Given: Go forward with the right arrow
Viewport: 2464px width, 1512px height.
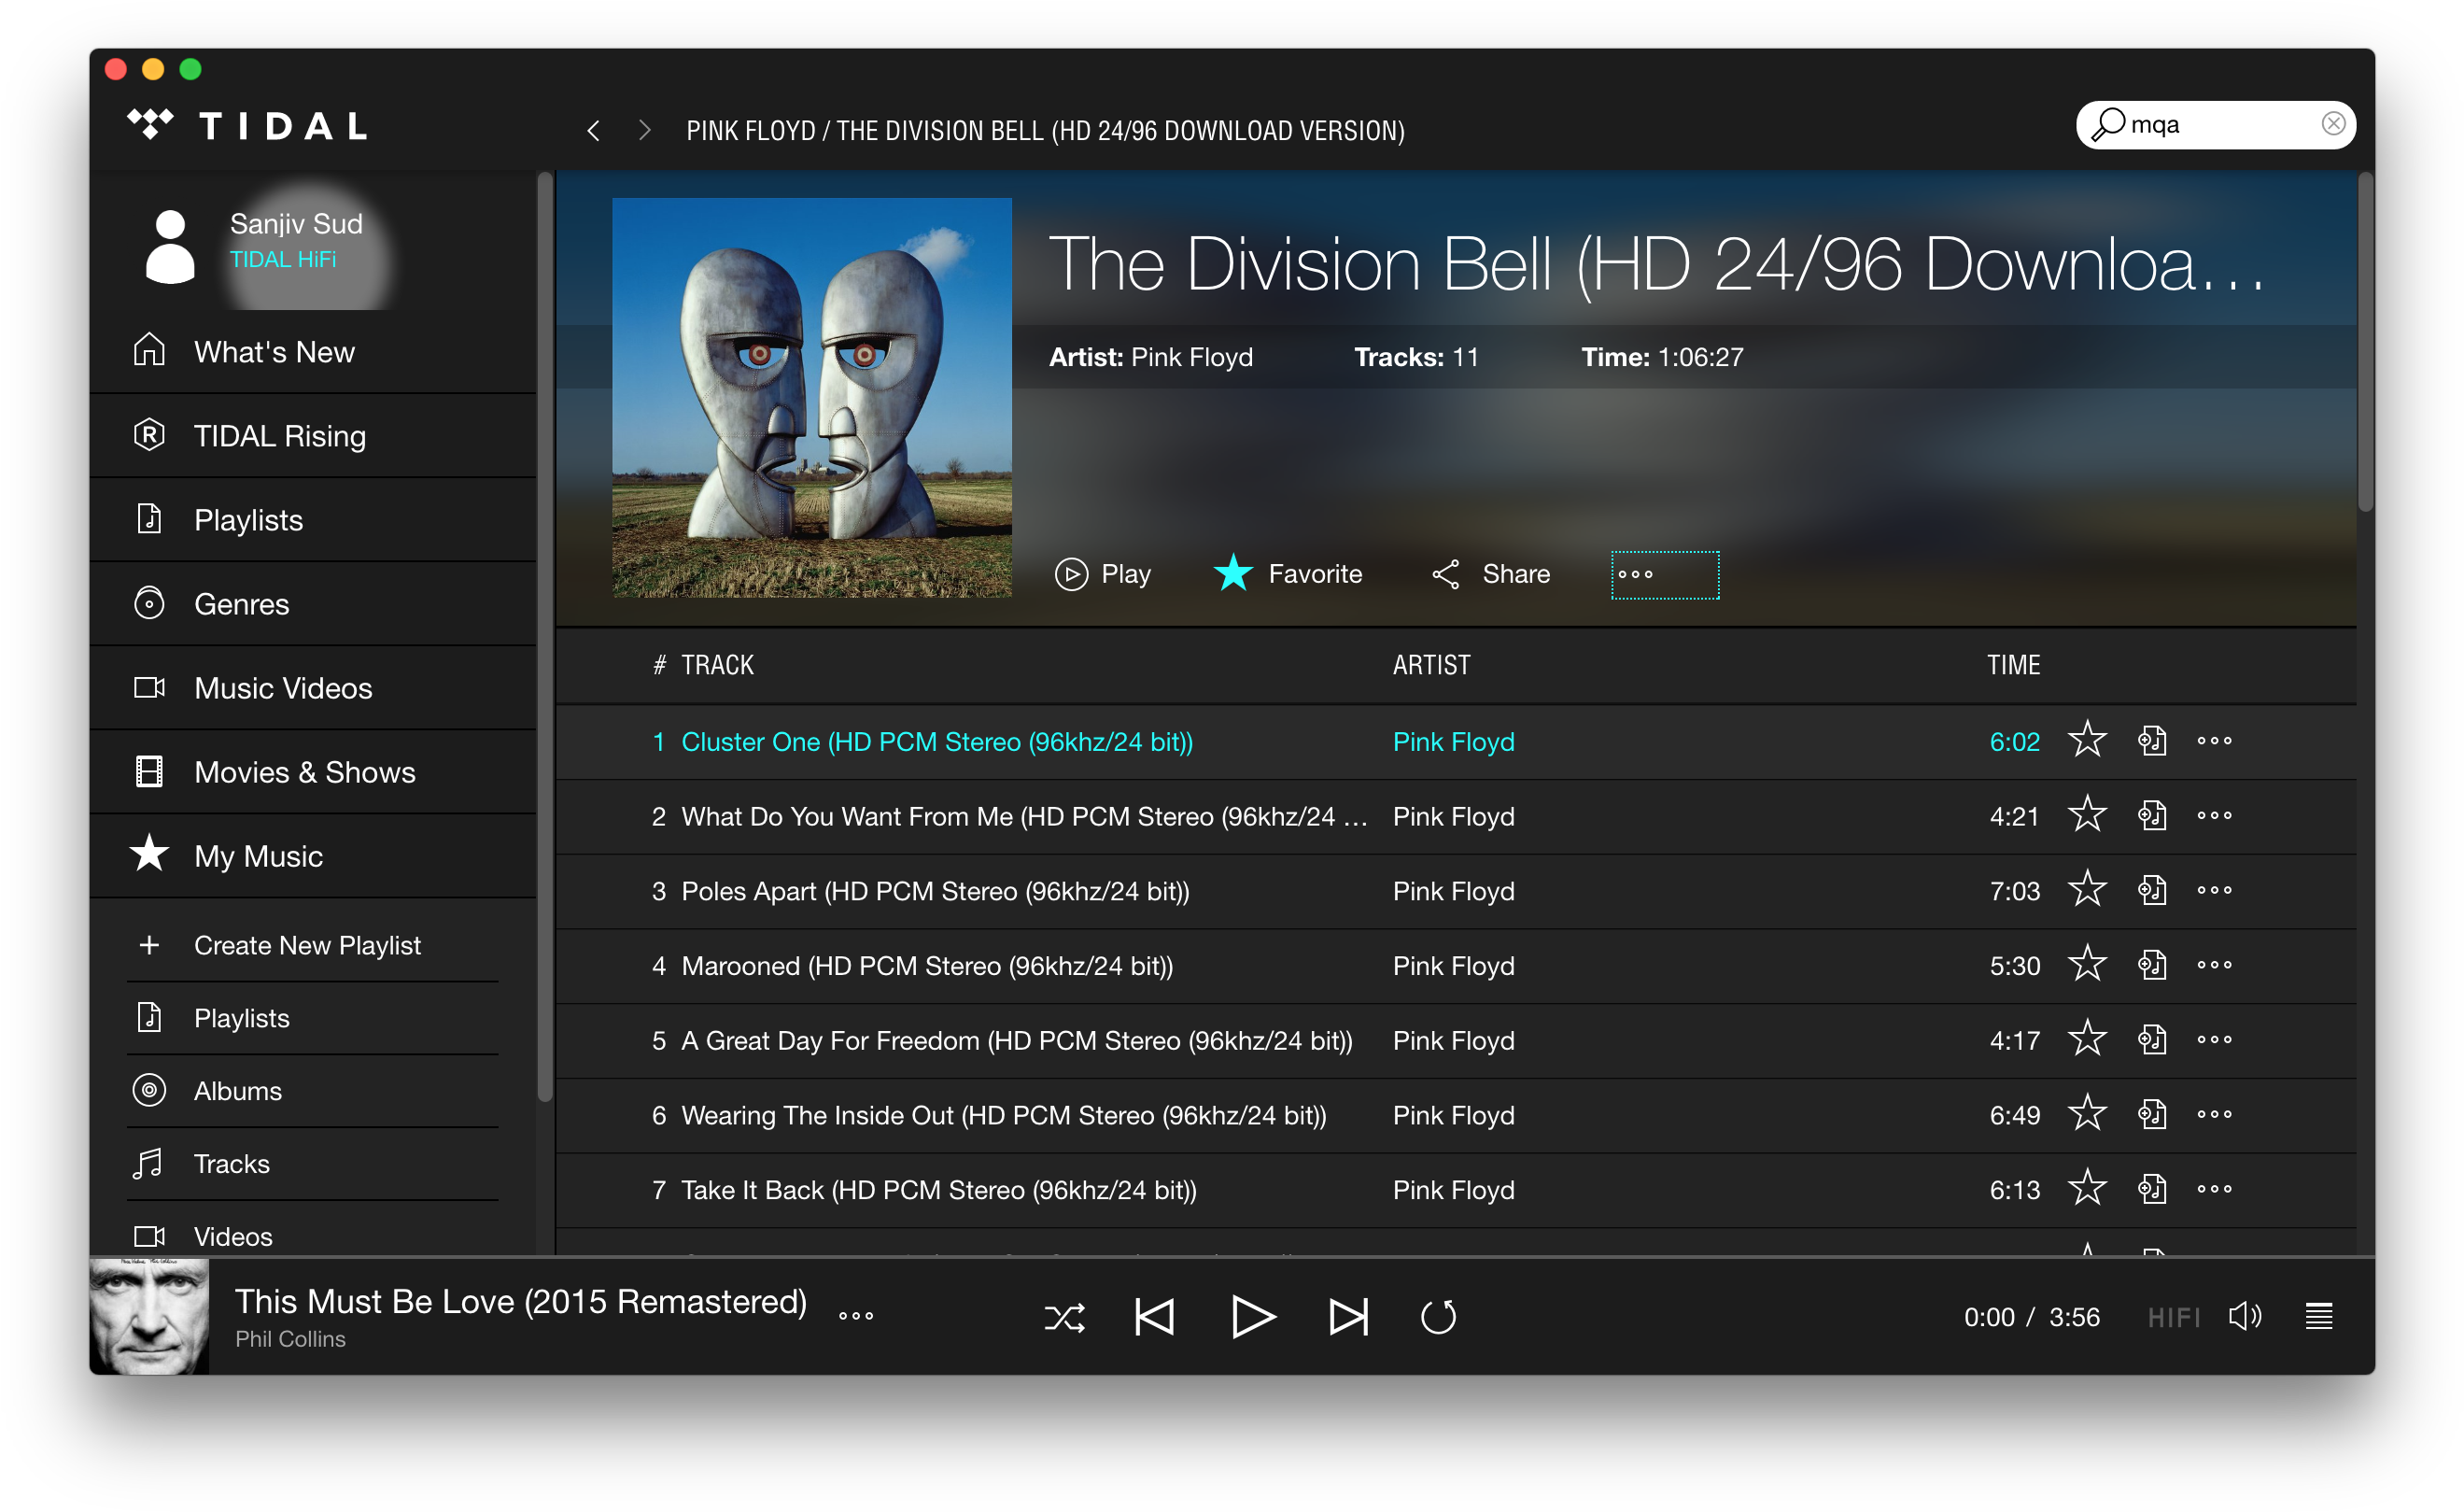Looking at the screenshot, I should click(644, 131).
